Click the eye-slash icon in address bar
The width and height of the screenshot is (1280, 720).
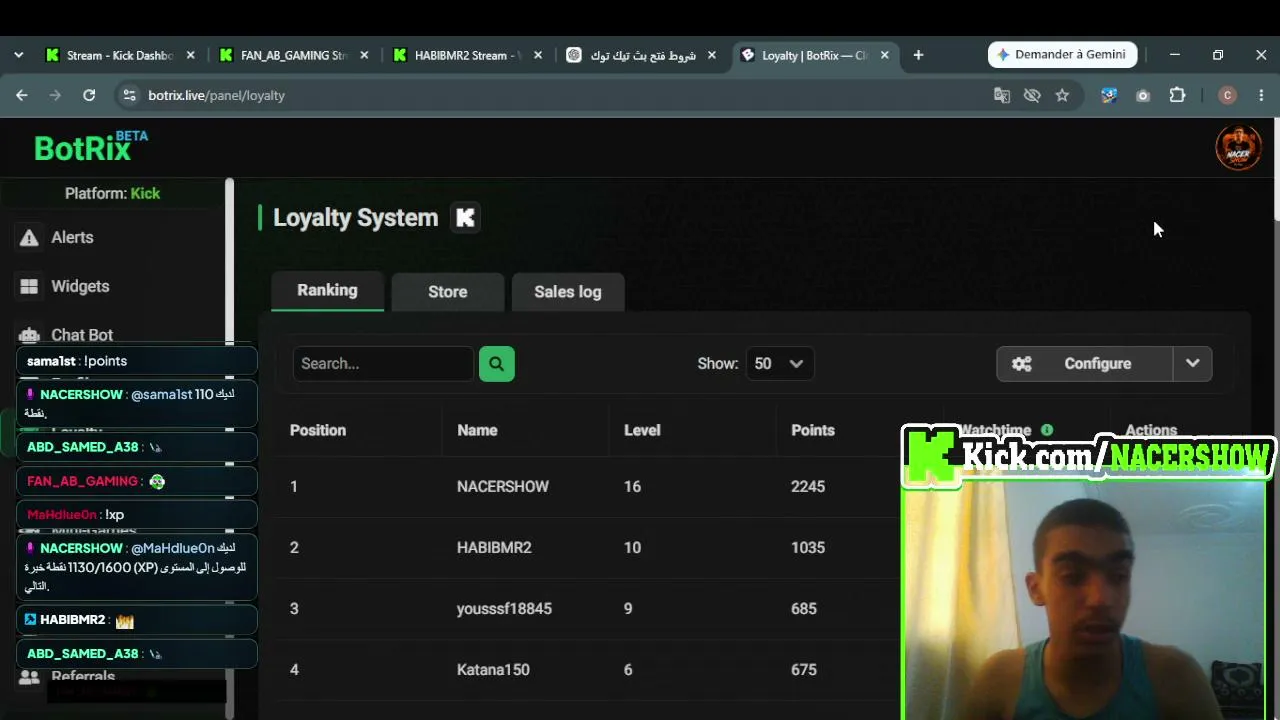[x=1032, y=95]
